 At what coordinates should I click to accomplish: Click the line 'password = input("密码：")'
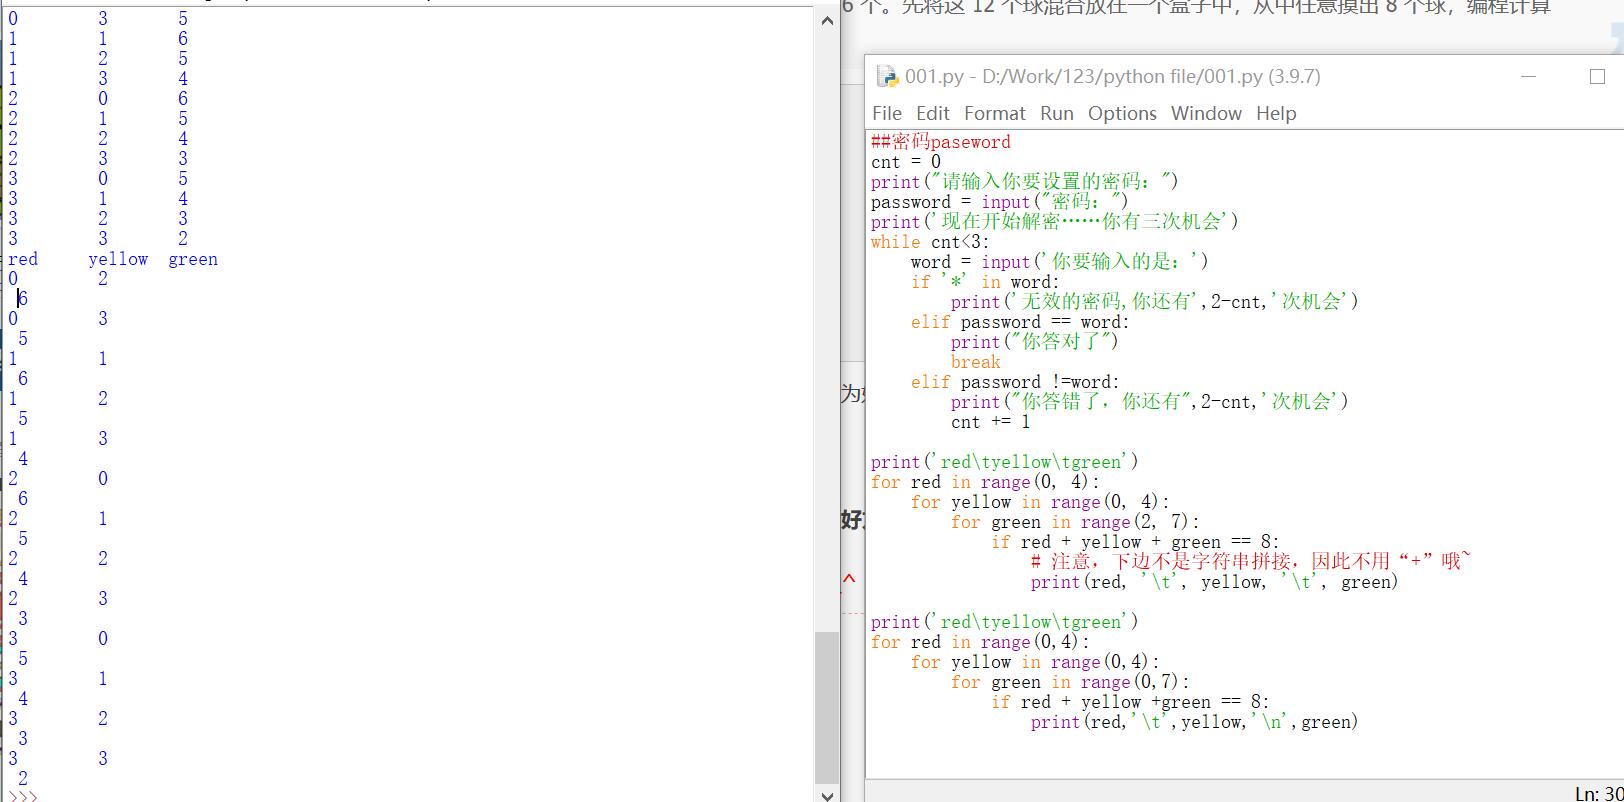click(1000, 202)
